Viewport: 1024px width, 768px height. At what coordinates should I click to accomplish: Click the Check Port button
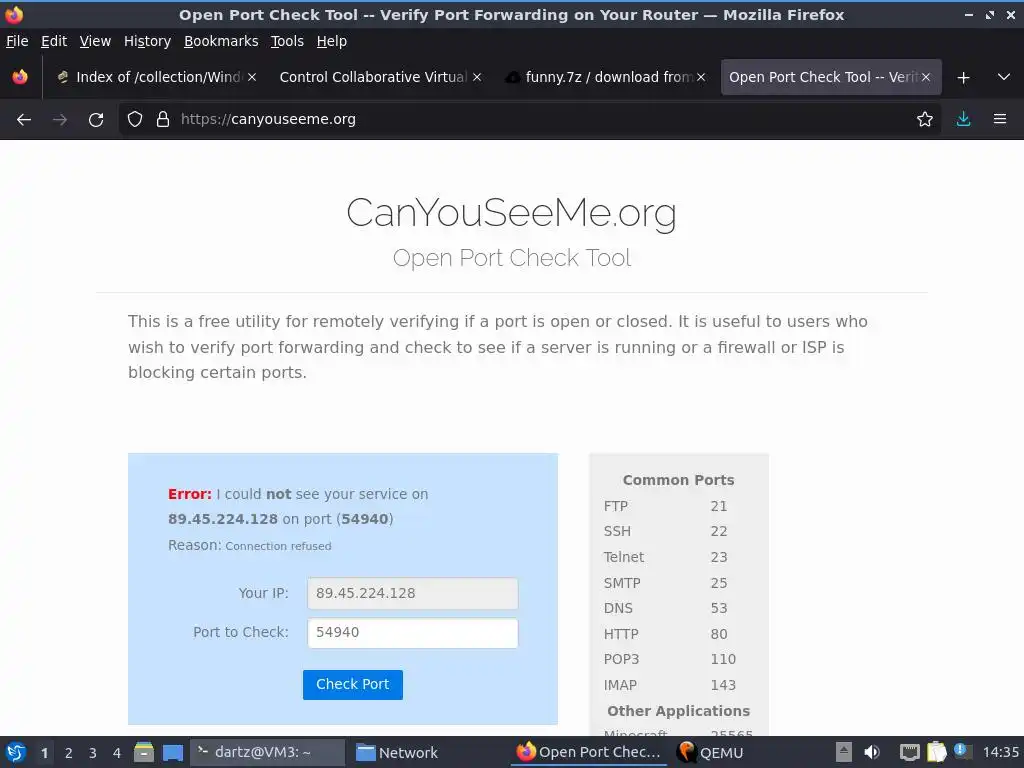pyautogui.click(x=353, y=684)
